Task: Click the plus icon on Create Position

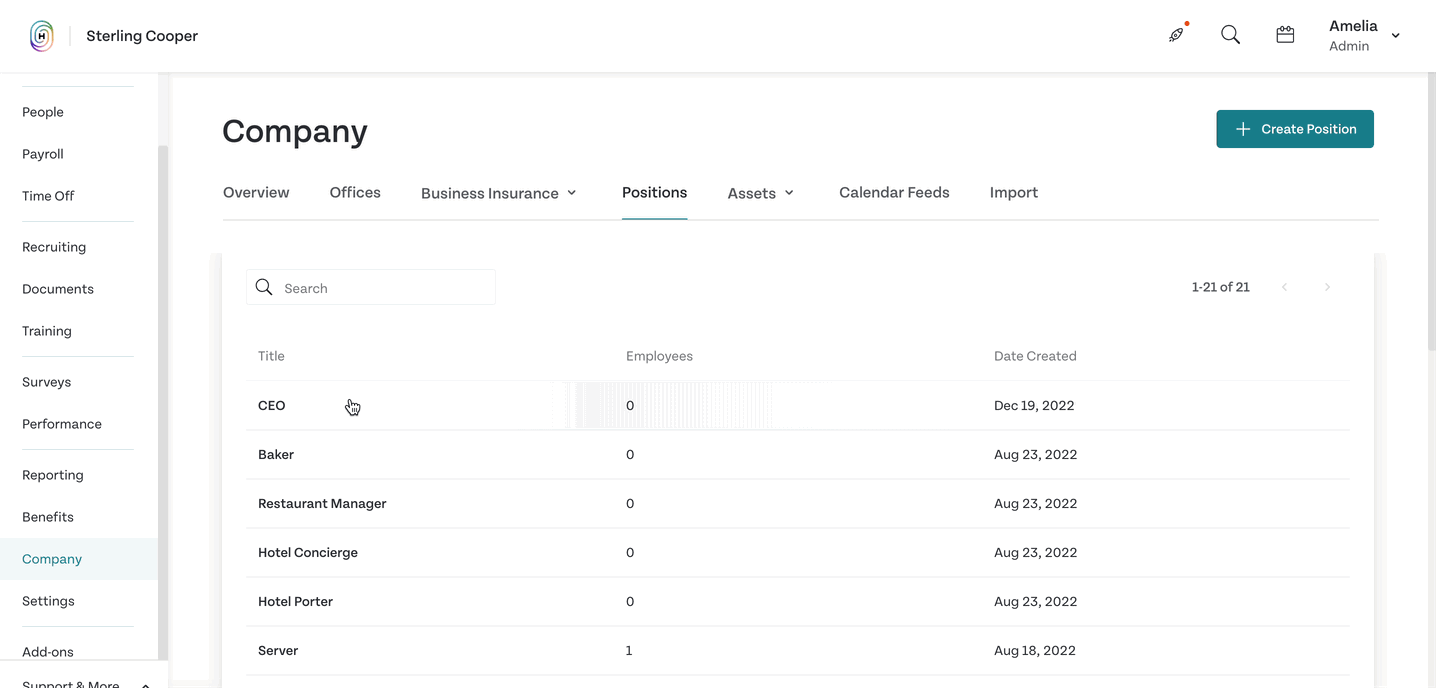Action: pyautogui.click(x=1243, y=129)
